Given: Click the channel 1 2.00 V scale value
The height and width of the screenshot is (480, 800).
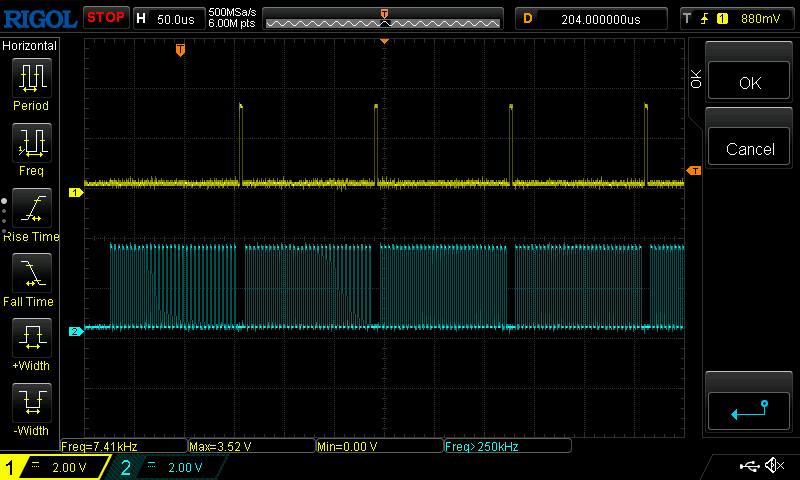Looking at the screenshot, I should 69,467.
